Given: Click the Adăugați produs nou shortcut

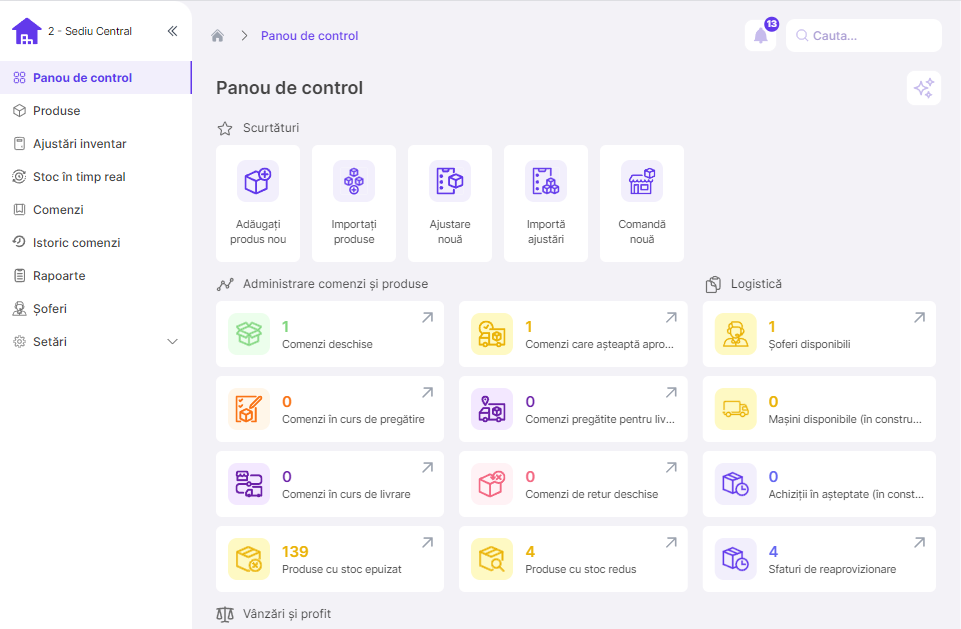Looking at the screenshot, I should click(x=258, y=203).
